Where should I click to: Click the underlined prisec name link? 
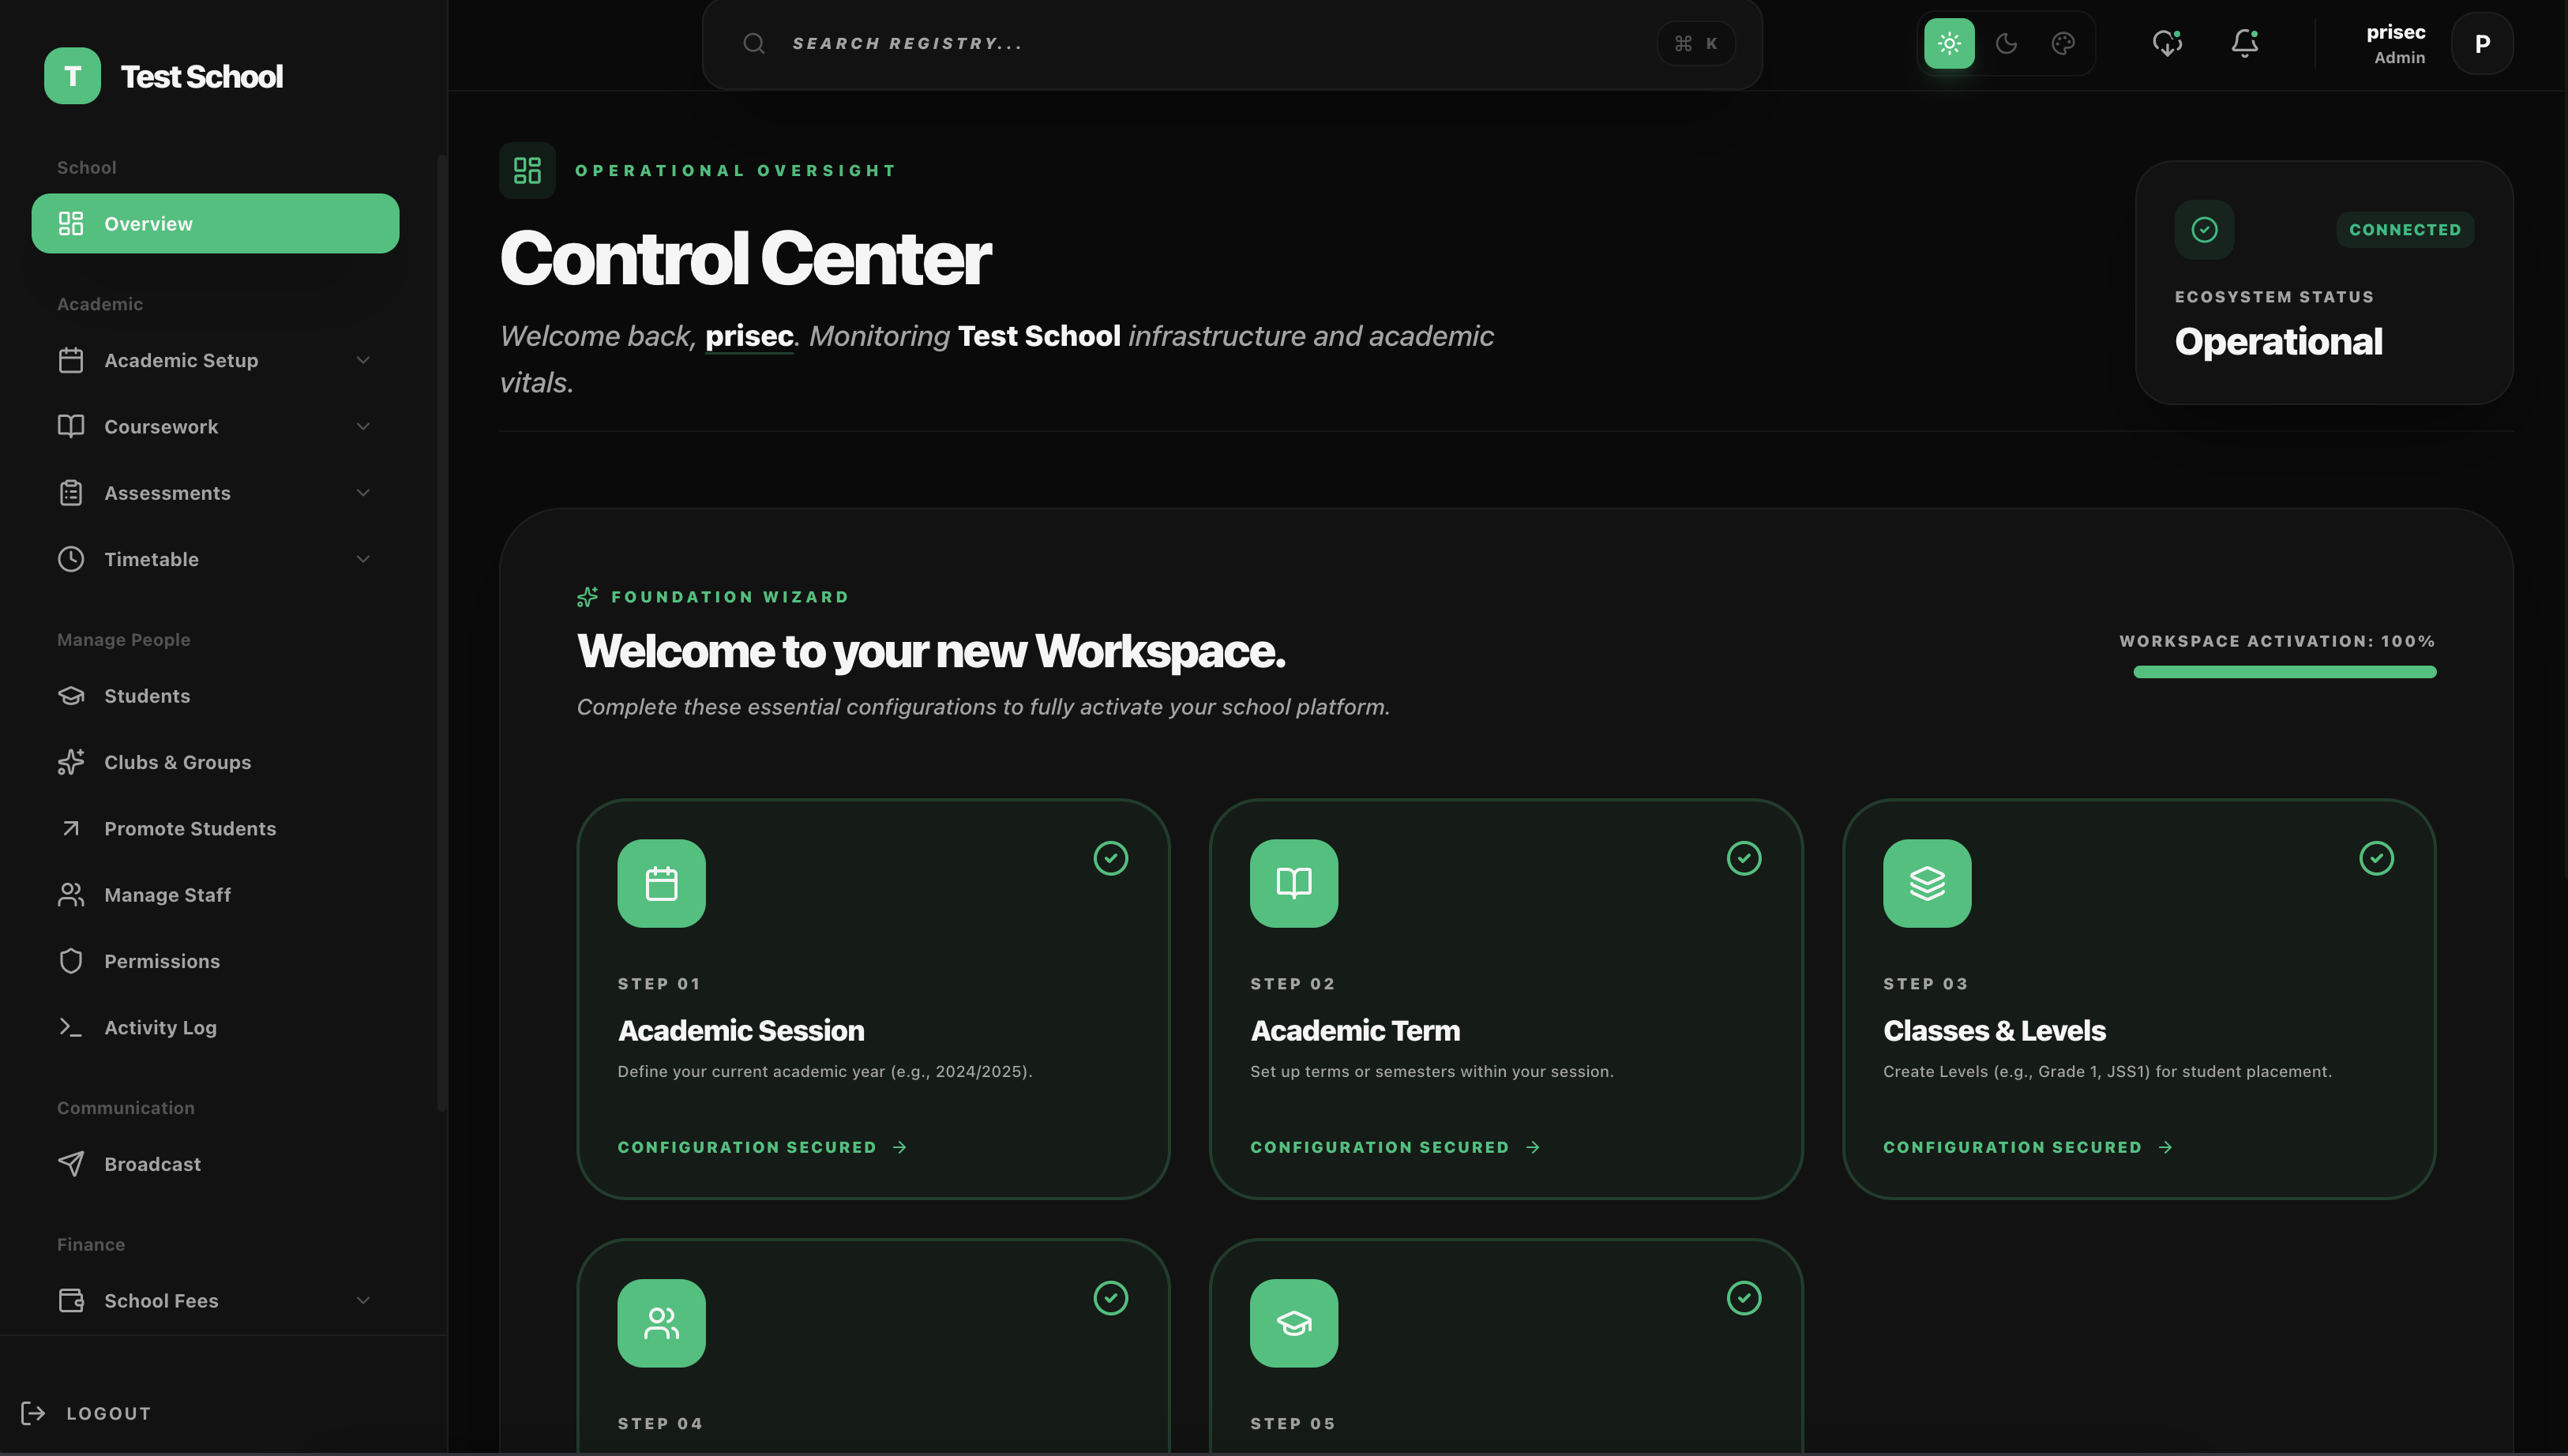pos(749,336)
